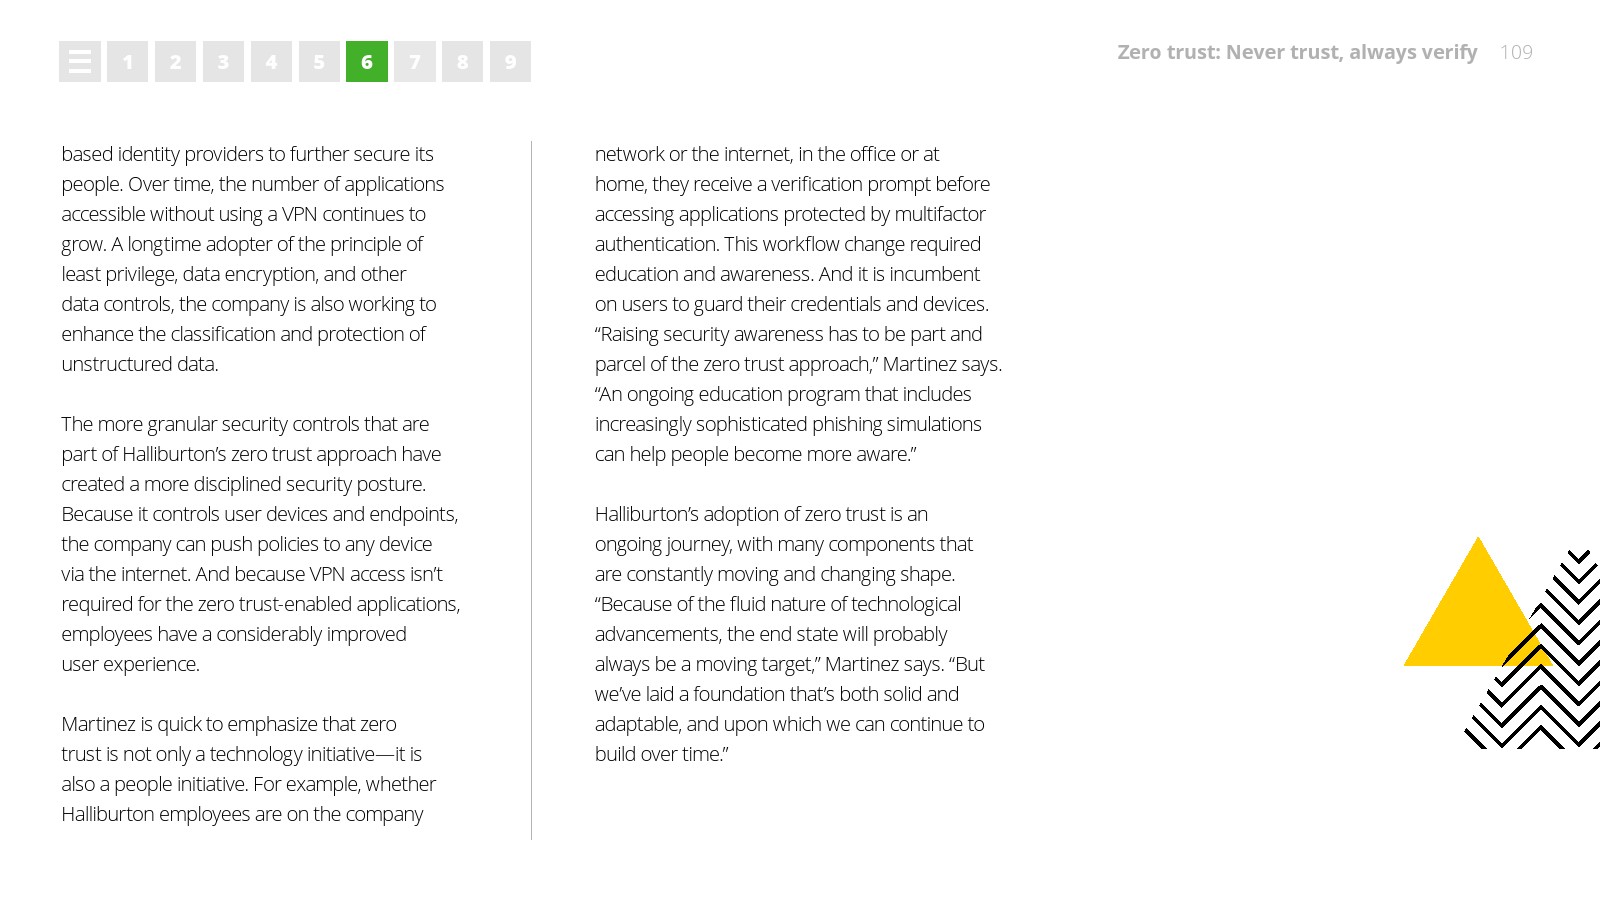Click the paragraph starting "Halliburton's adoption of zero trust"

[x=789, y=634]
